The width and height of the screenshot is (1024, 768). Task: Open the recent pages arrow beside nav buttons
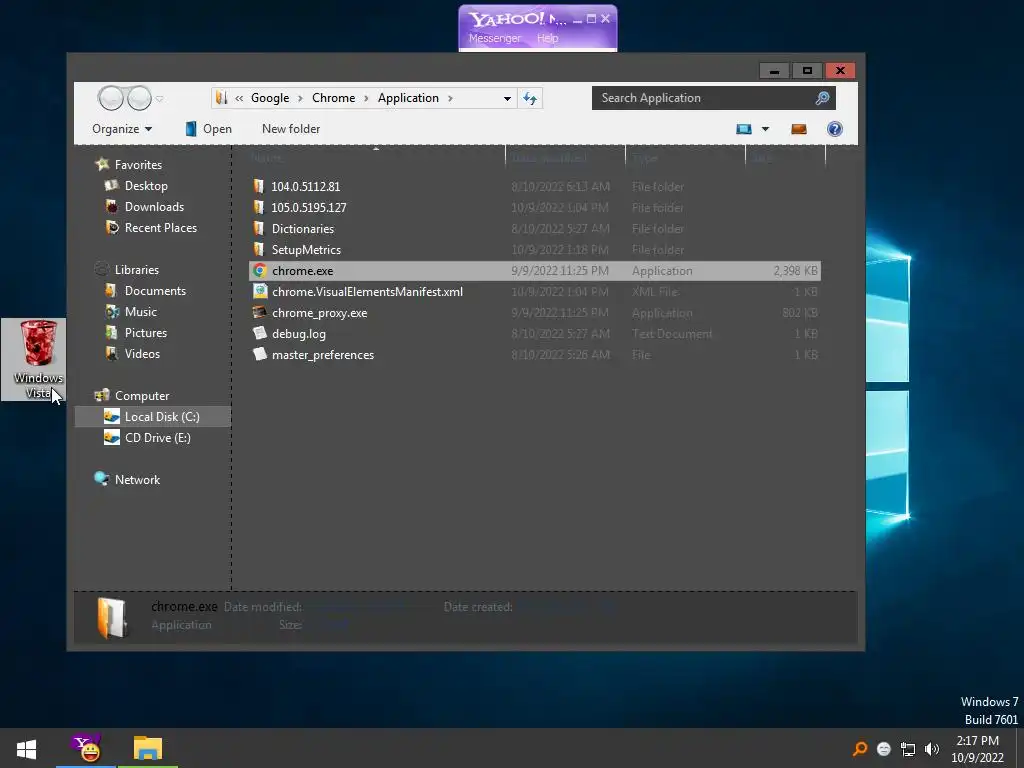pos(159,99)
